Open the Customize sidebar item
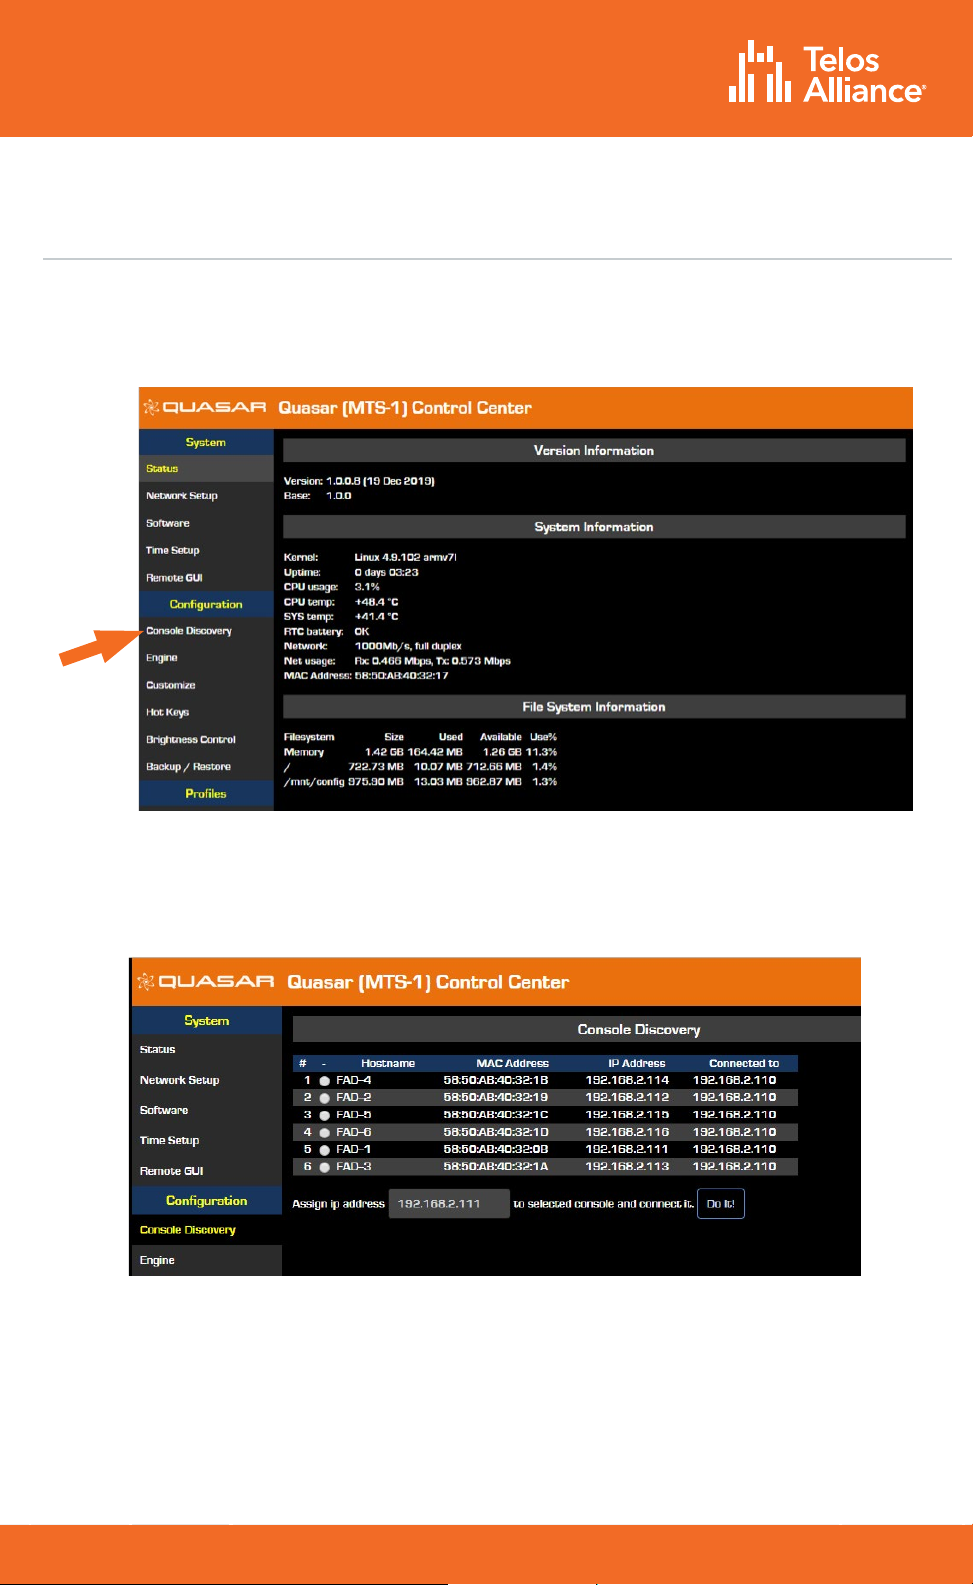Screen dimensions: 973x1585 [171, 685]
